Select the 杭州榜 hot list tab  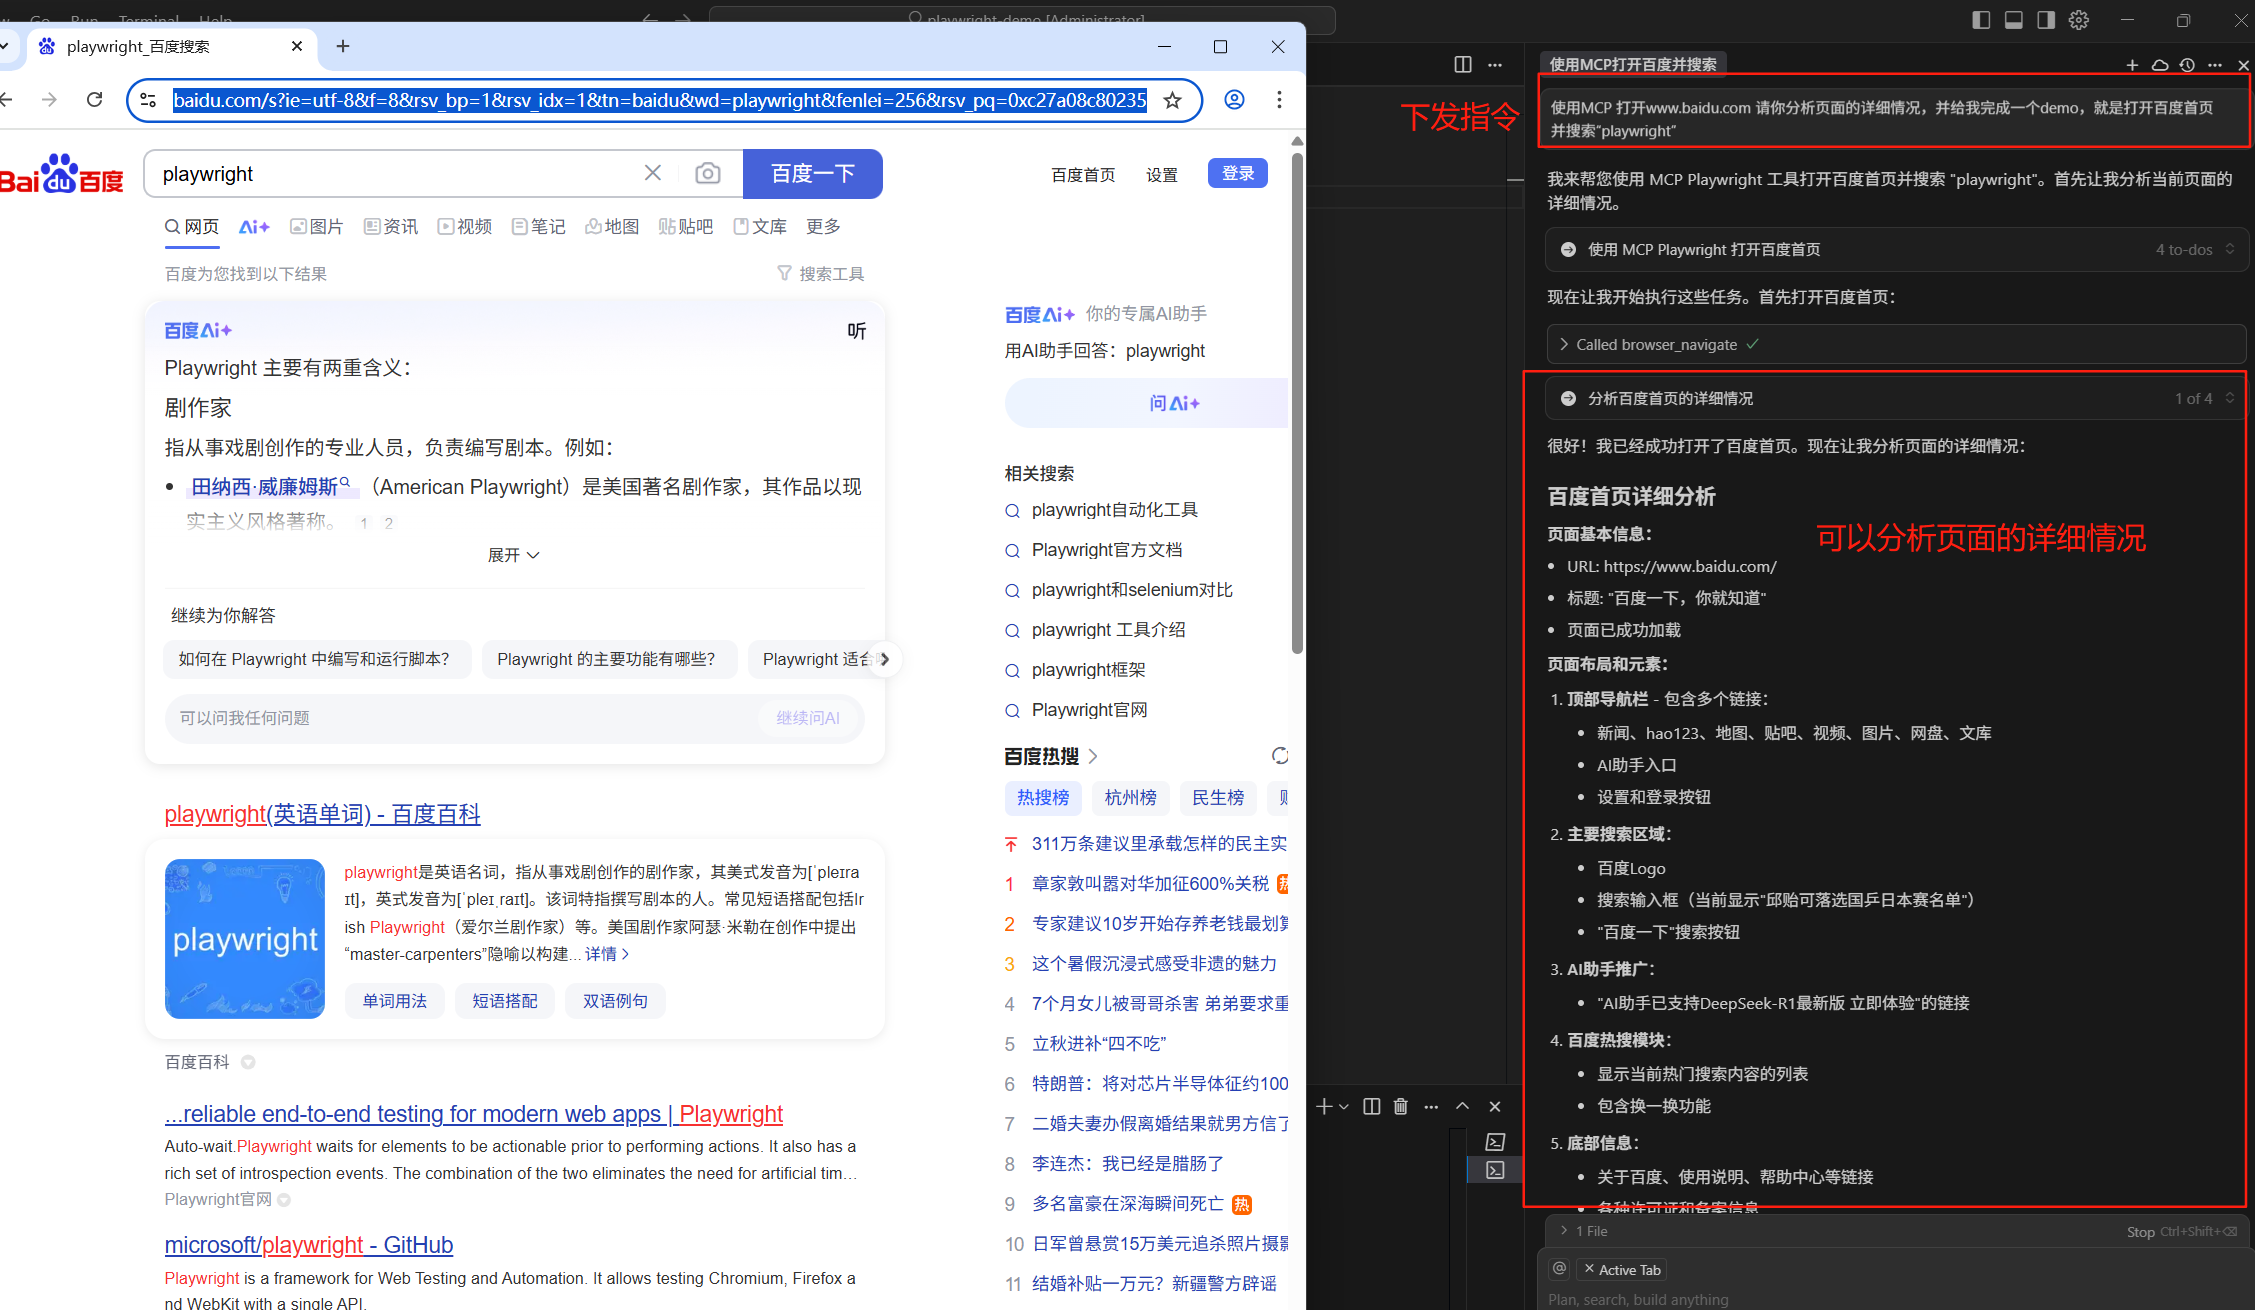click(x=1130, y=798)
